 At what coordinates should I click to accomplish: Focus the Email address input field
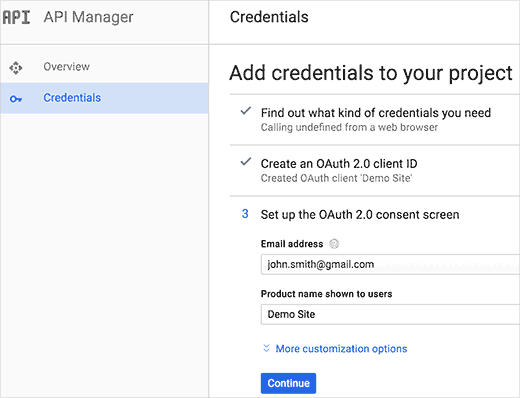(x=390, y=264)
